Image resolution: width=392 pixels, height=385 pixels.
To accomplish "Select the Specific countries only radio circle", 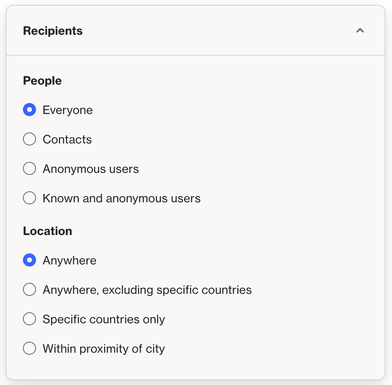I will (29, 319).
